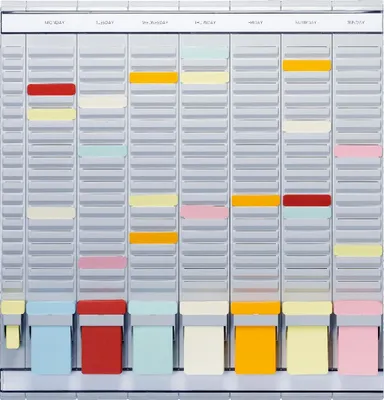Click the small yellow card in narrow column
The image size is (384, 400).
coord(13,337)
